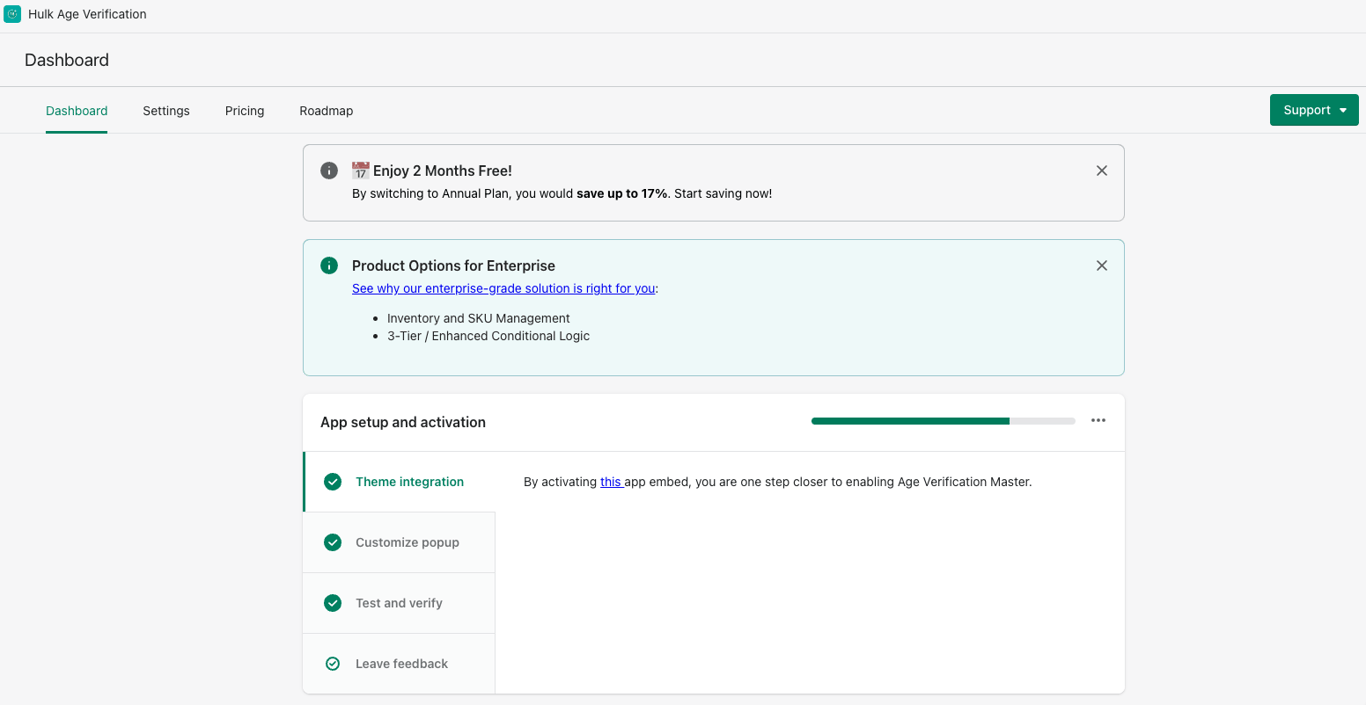The height and width of the screenshot is (705, 1366).
Task: Click the setup progress bar
Action: point(943,421)
